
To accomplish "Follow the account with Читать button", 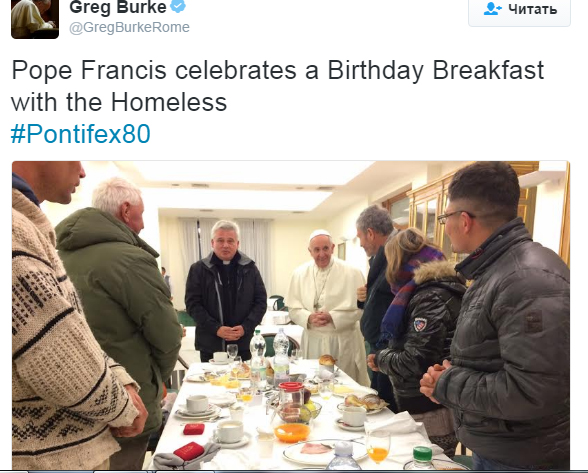I will [x=519, y=11].
